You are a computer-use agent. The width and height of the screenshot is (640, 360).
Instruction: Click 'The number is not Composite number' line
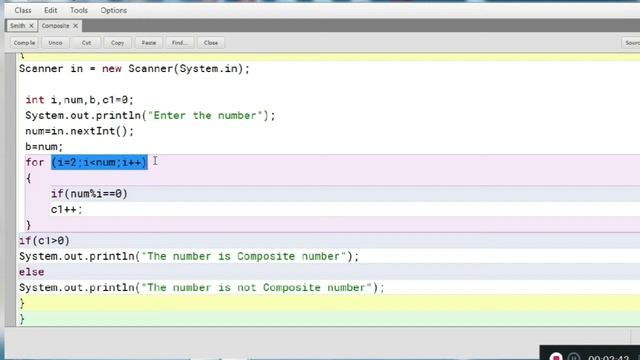(x=202, y=288)
